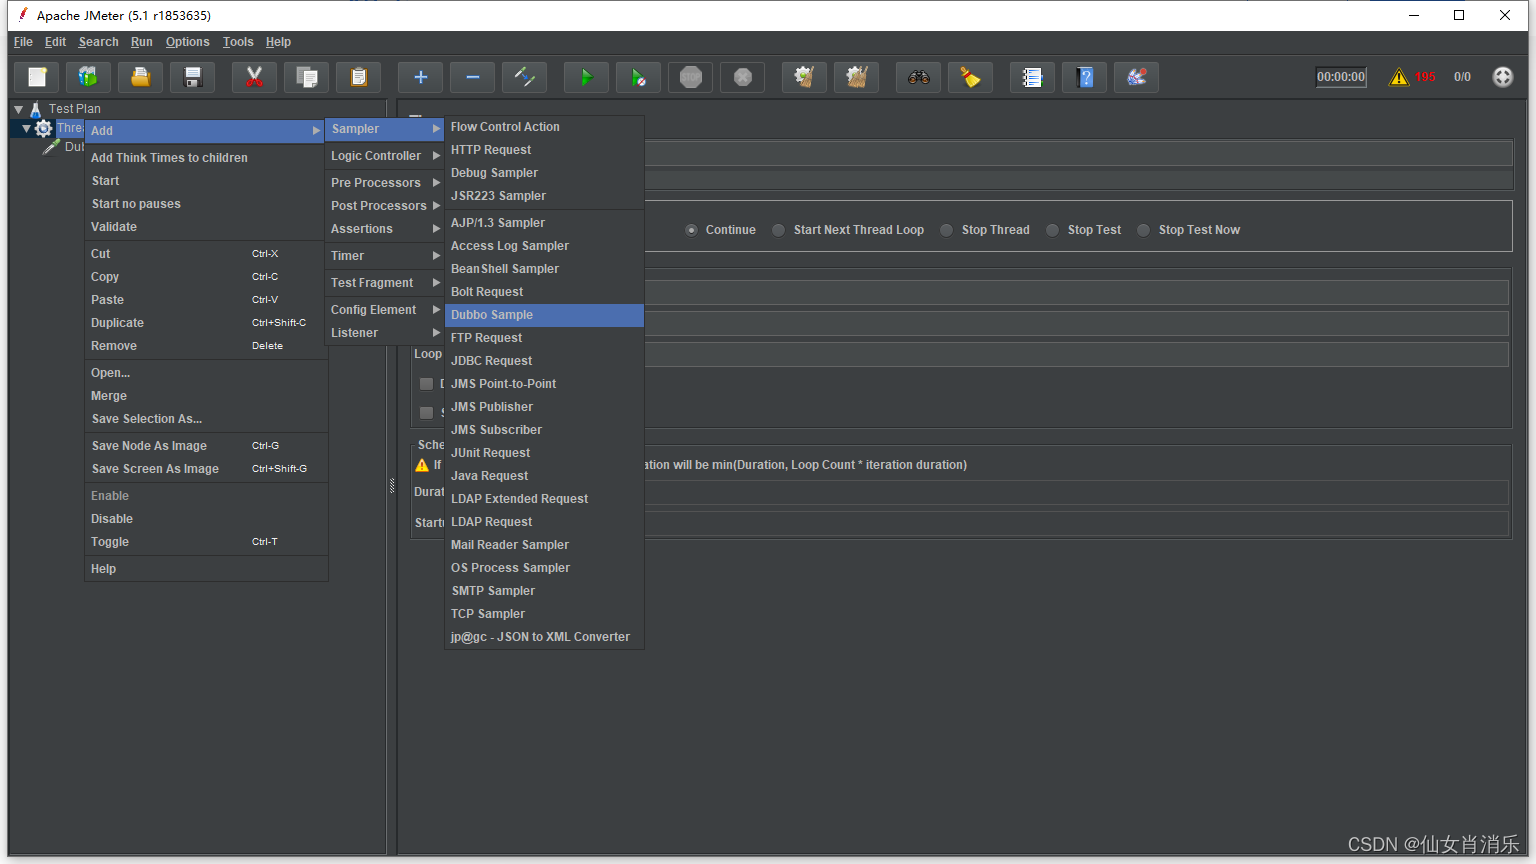Choose TCP Sampler entry

[x=544, y=614]
